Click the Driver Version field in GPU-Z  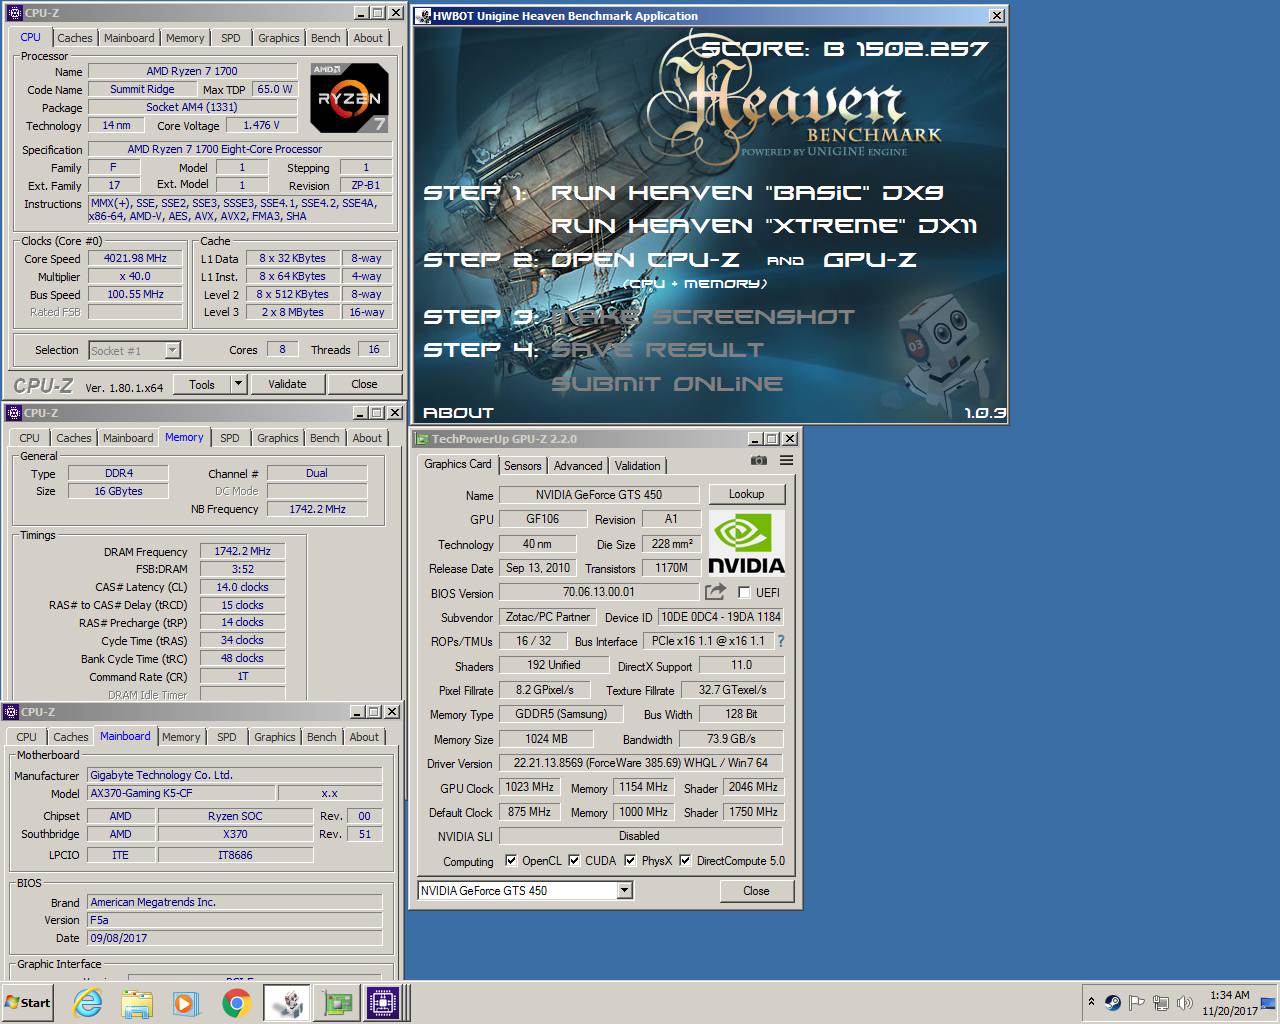point(640,763)
